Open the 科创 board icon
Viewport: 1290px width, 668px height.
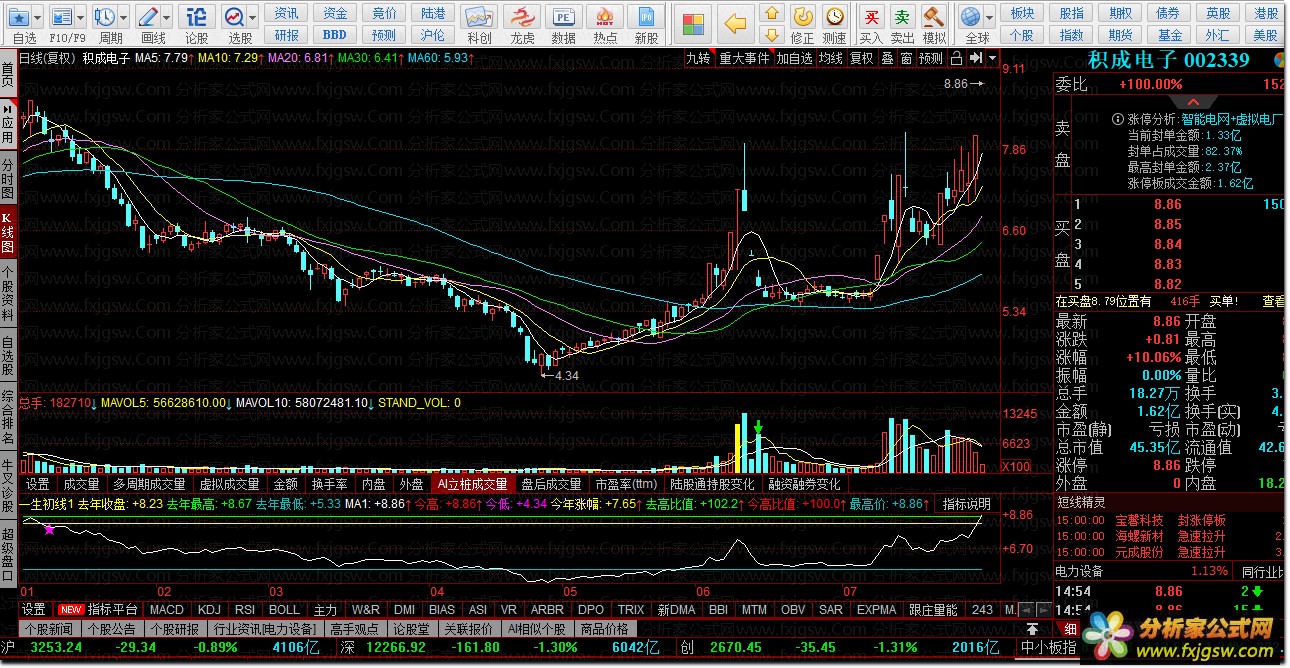pos(479,18)
